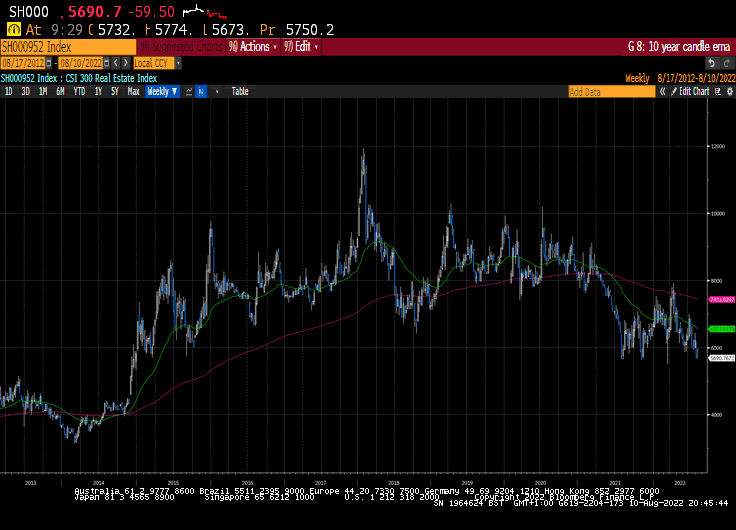Open the Local CCY currency dropdown arrow
This screenshot has width=736, height=530.
[178, 63]
